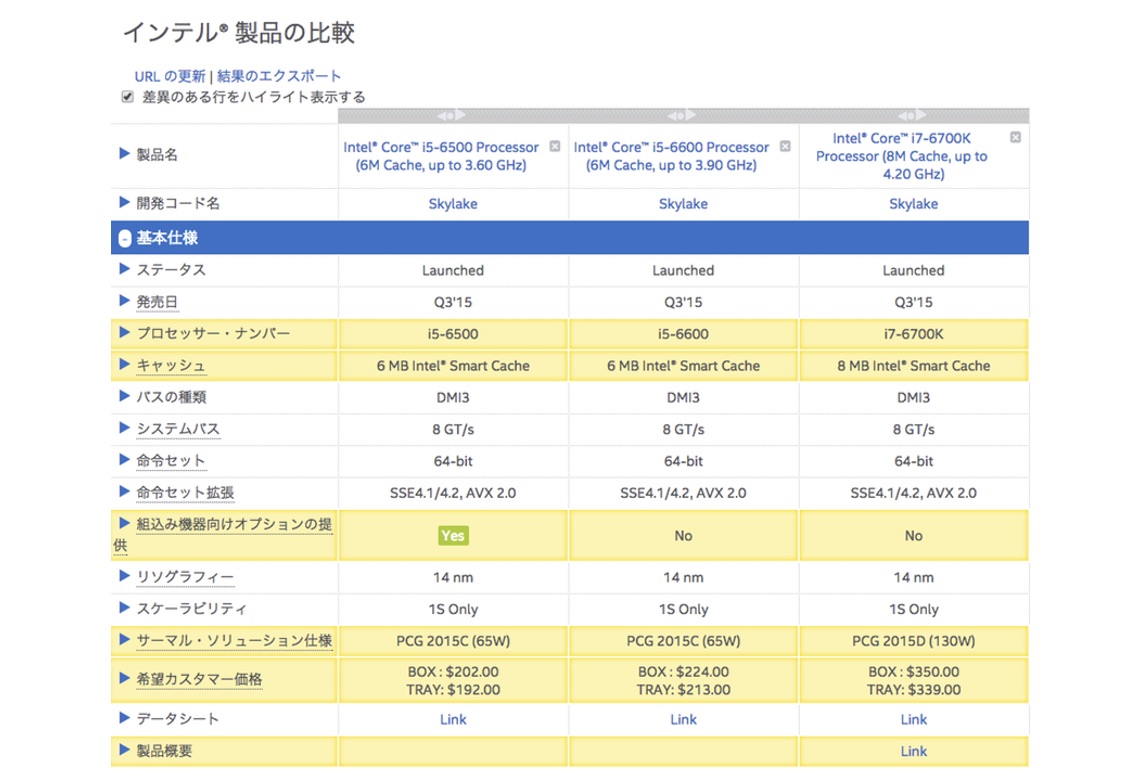Open Skylake link under i5-6600
1142x777 pixels.
pos(683,204)
